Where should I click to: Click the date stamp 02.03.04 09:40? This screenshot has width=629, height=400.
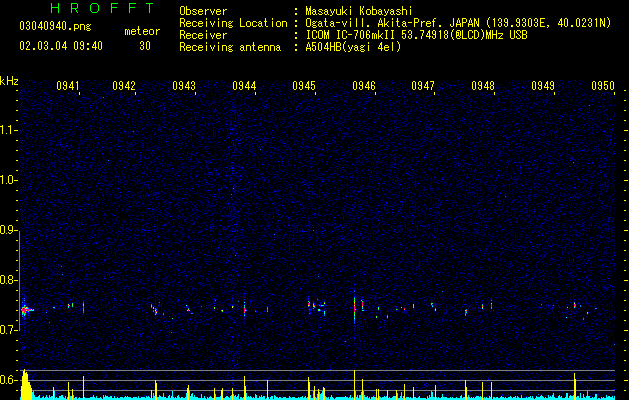[x=61, y=46]
